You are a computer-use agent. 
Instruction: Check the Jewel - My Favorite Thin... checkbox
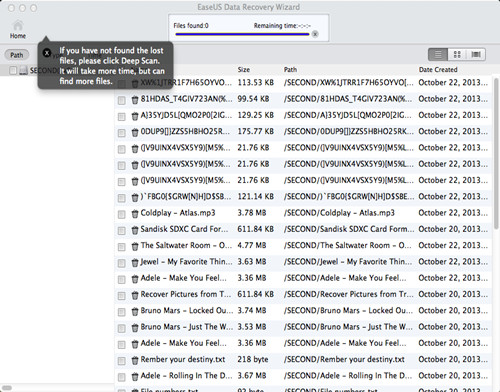(122, 263)
